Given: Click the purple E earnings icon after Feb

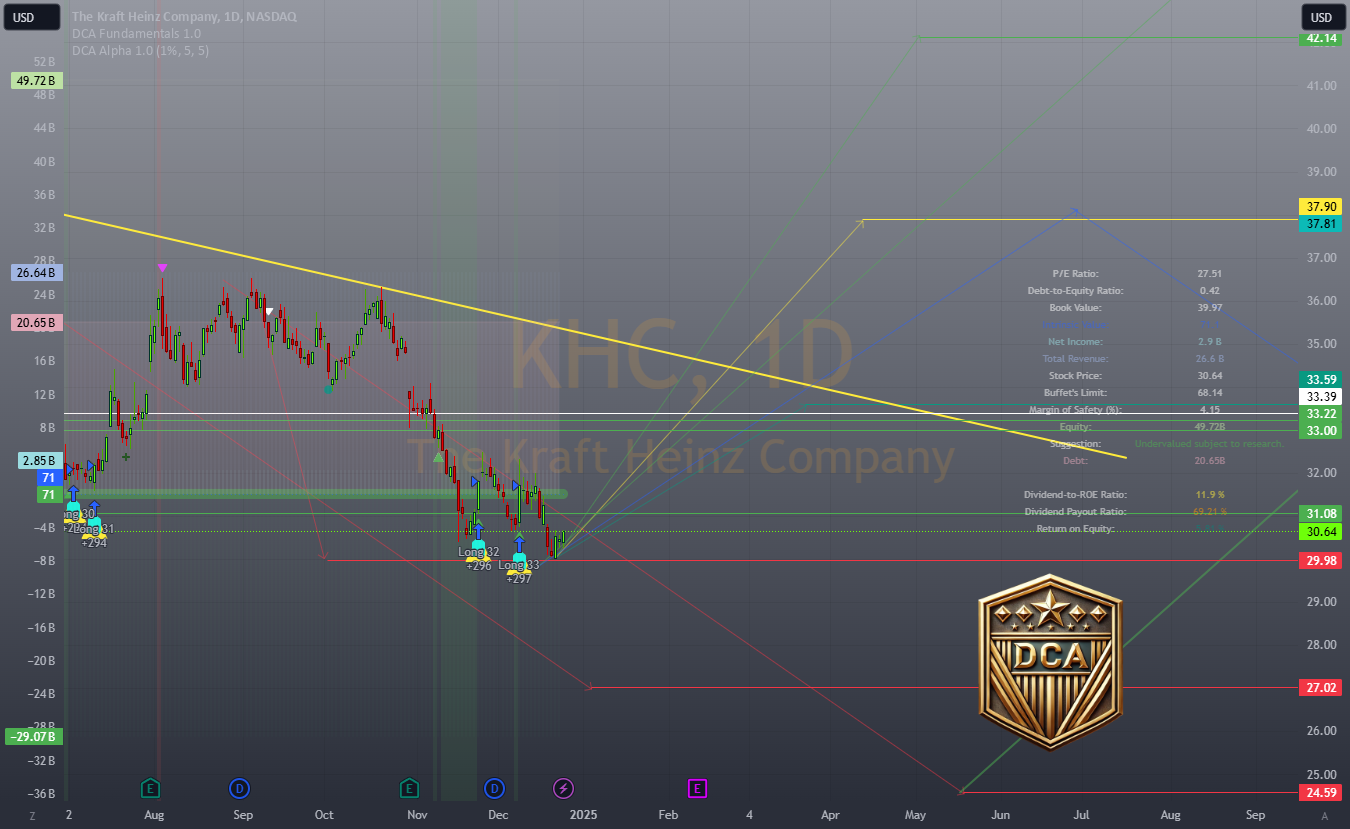Looking at the screenshot, I should pyautogui.click(x=697, y=788).
